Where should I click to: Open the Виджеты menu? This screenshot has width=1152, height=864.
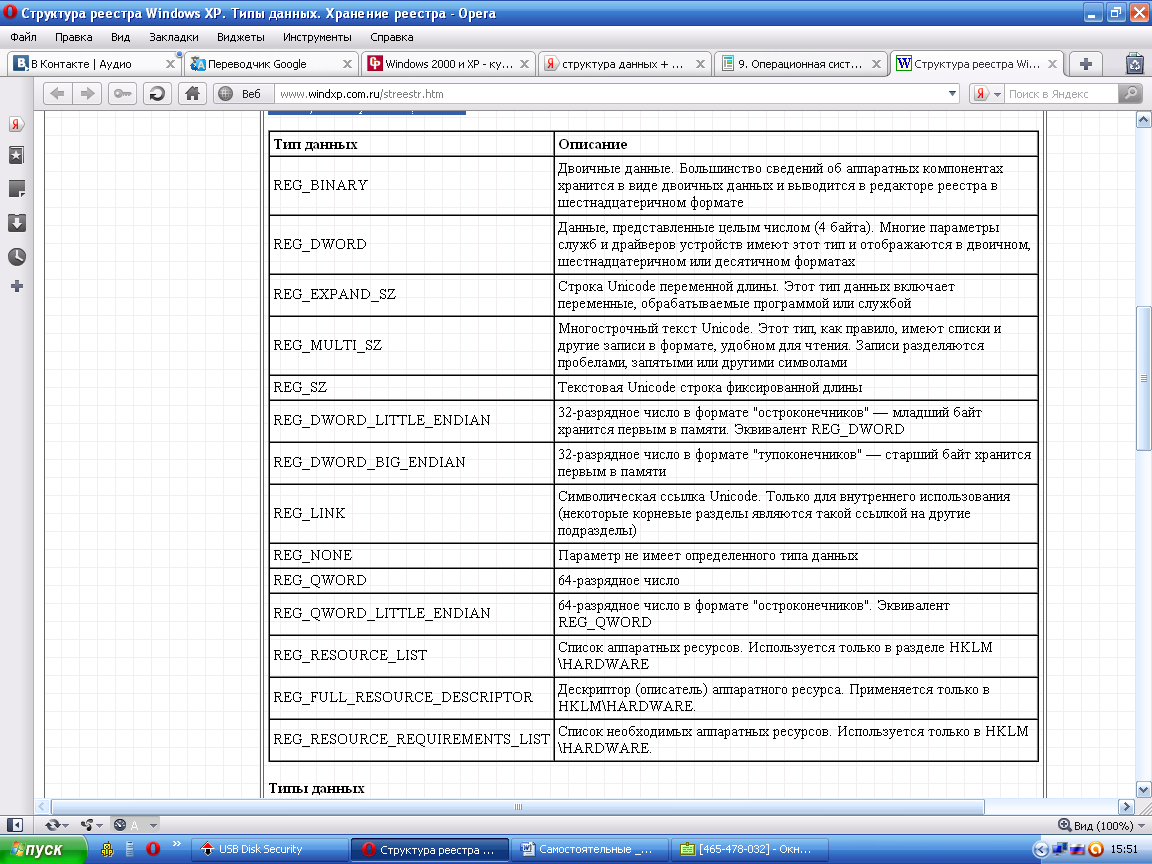pos(240,37)
